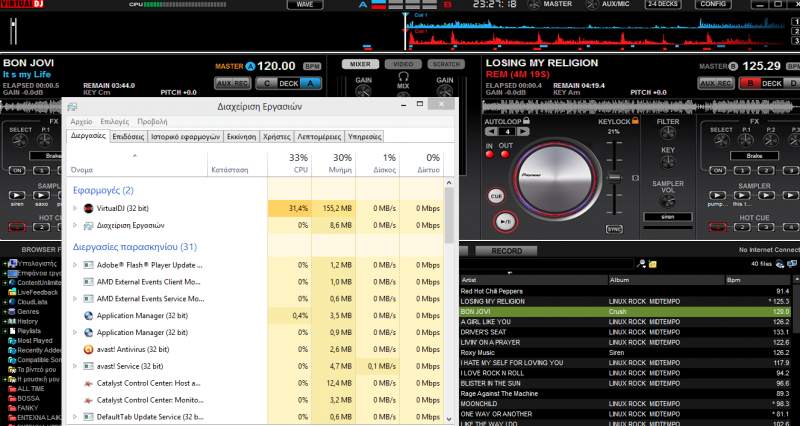Click the Task Manager title bar icon
Screen dimensions: 800x426
pyautogui.click(x=72, y=107)
